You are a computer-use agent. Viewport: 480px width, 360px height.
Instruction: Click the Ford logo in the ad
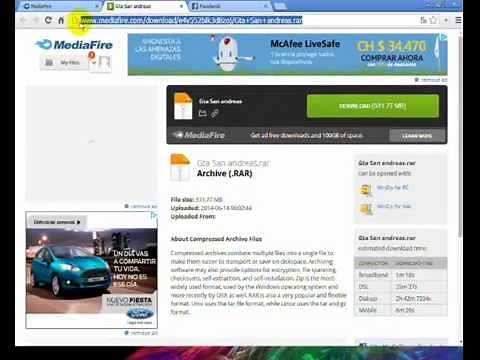coord(140,314)
